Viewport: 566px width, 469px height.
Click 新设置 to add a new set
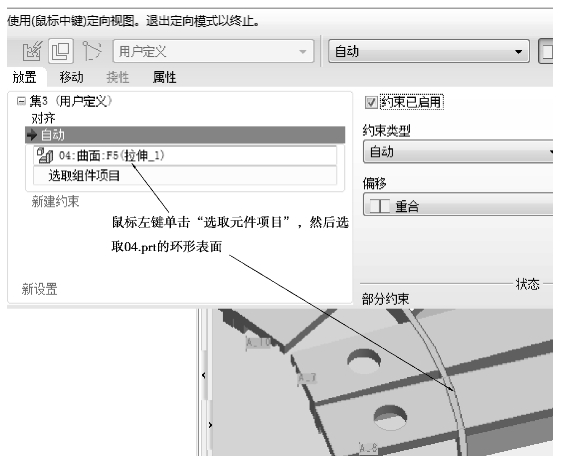(x=39, y=289)
